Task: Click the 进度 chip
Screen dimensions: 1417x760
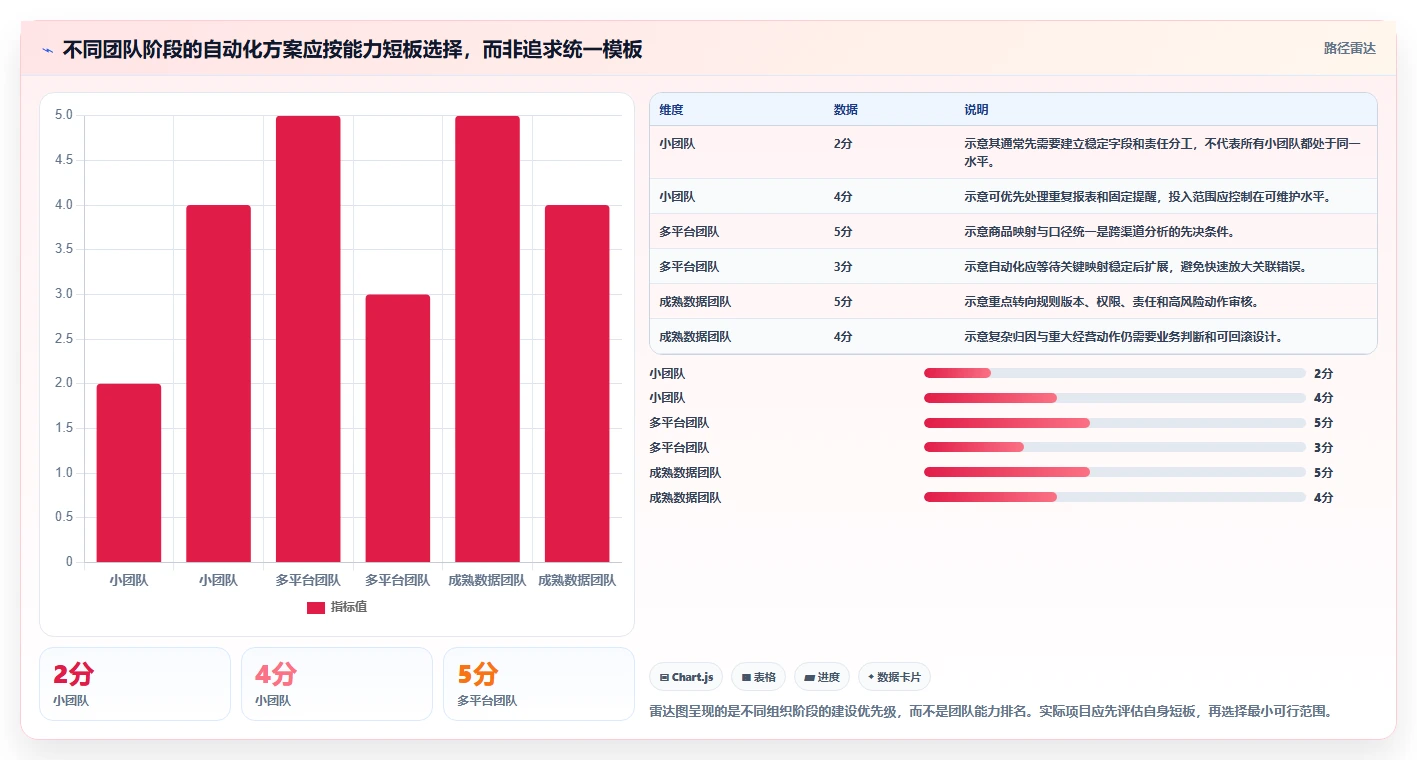Action: point(822,677)
